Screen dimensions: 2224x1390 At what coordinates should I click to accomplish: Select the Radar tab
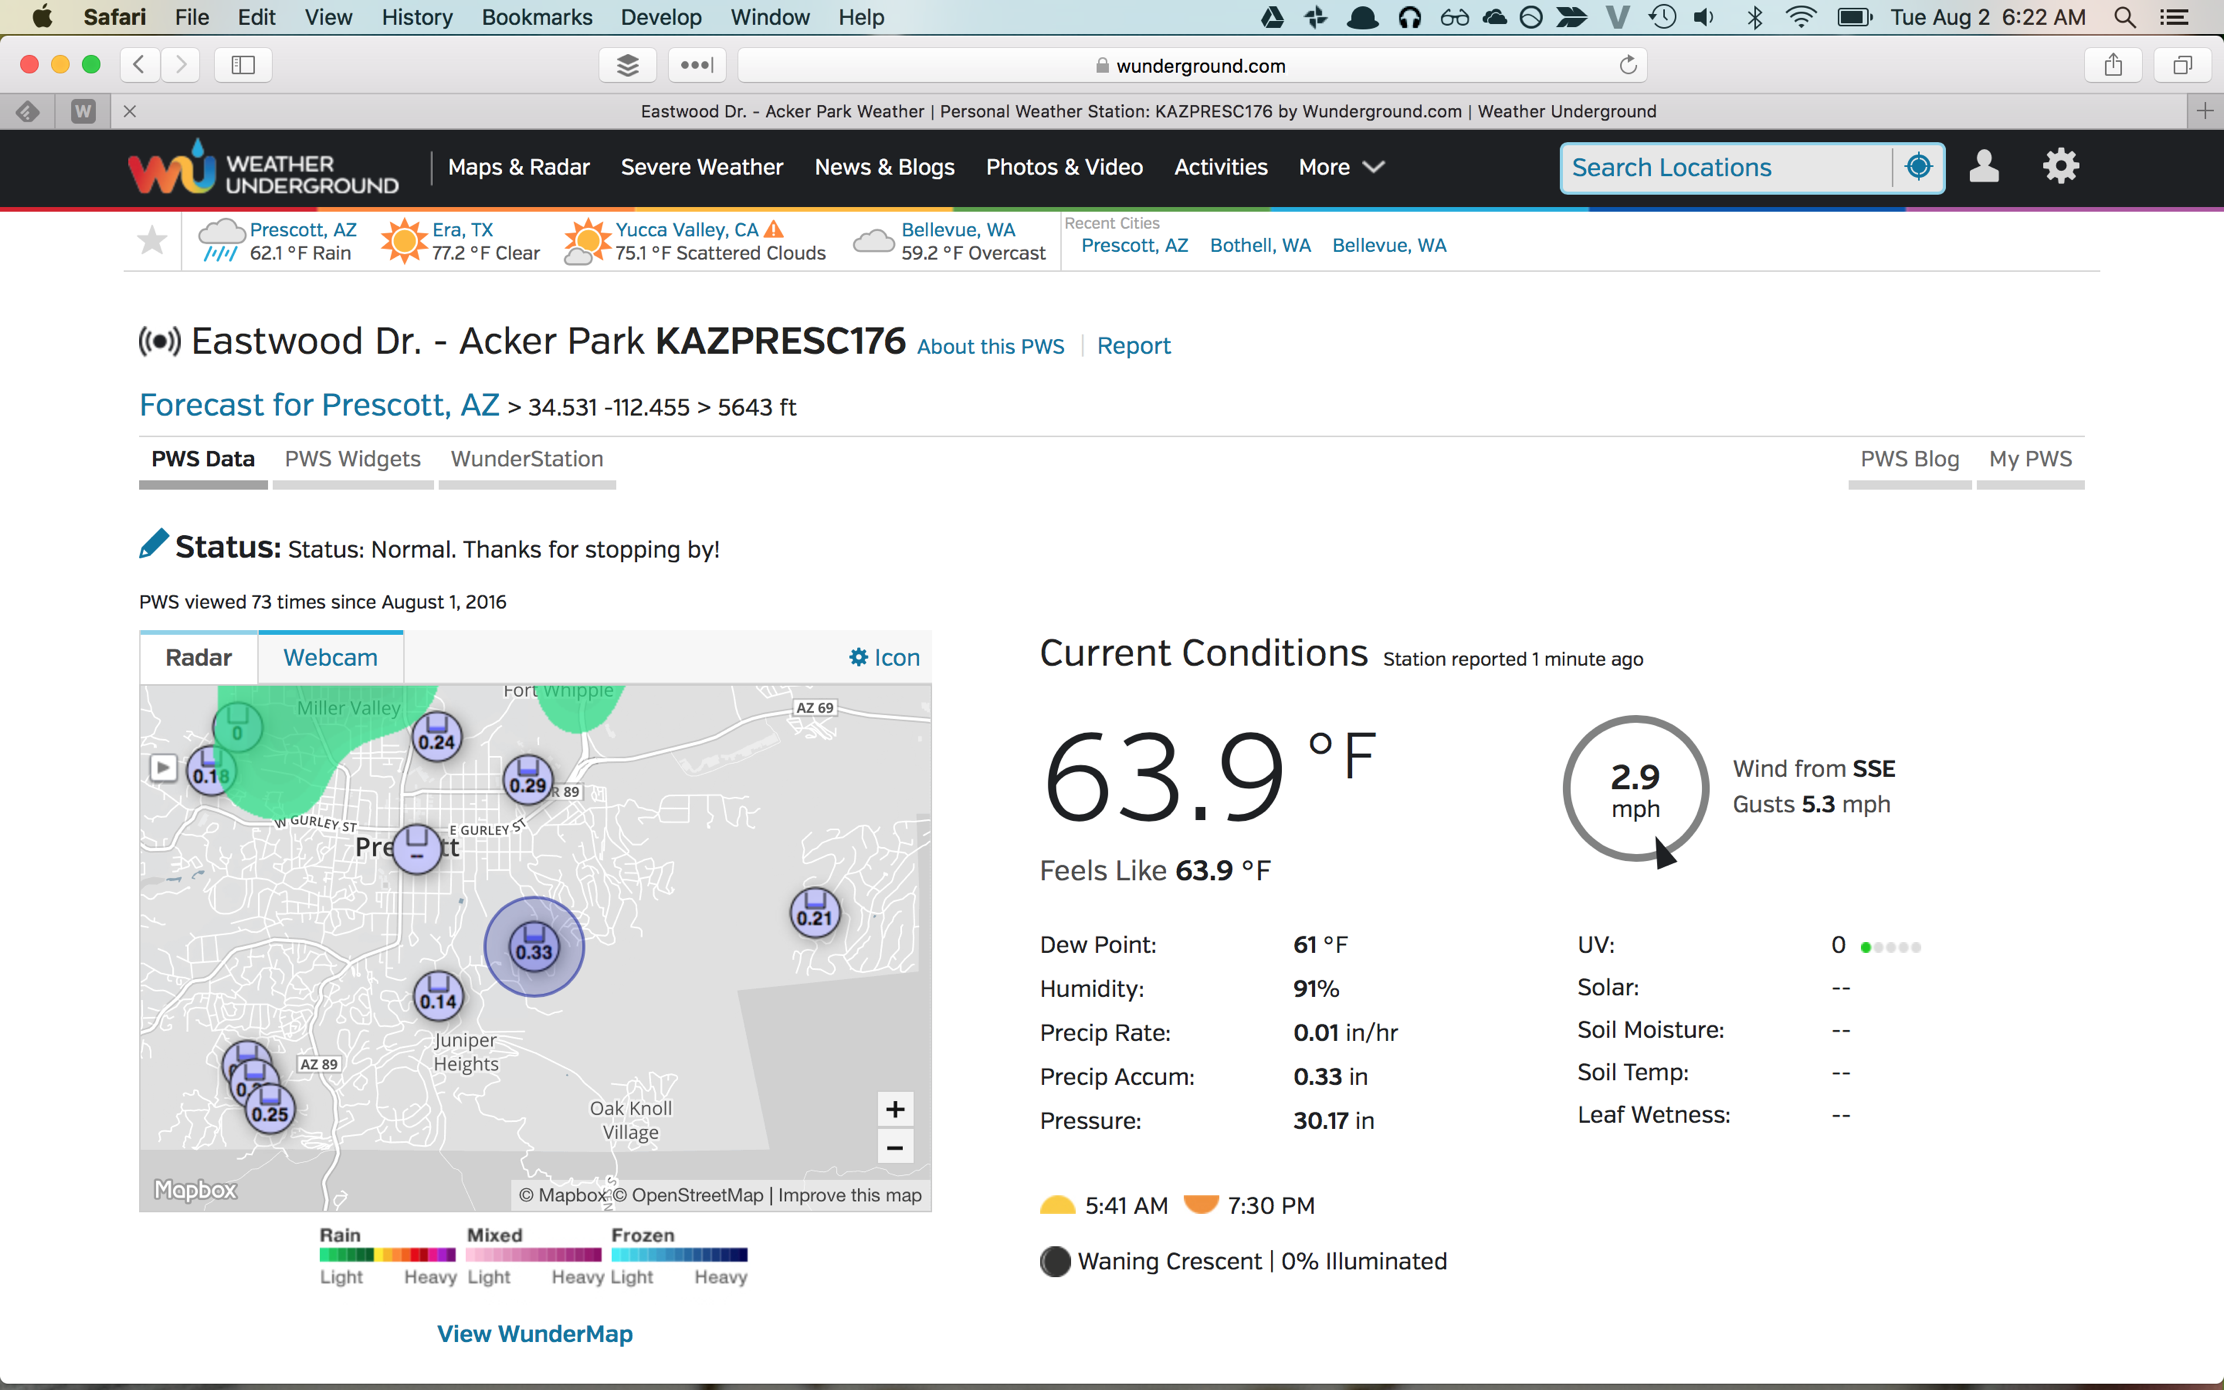(198, 657)
